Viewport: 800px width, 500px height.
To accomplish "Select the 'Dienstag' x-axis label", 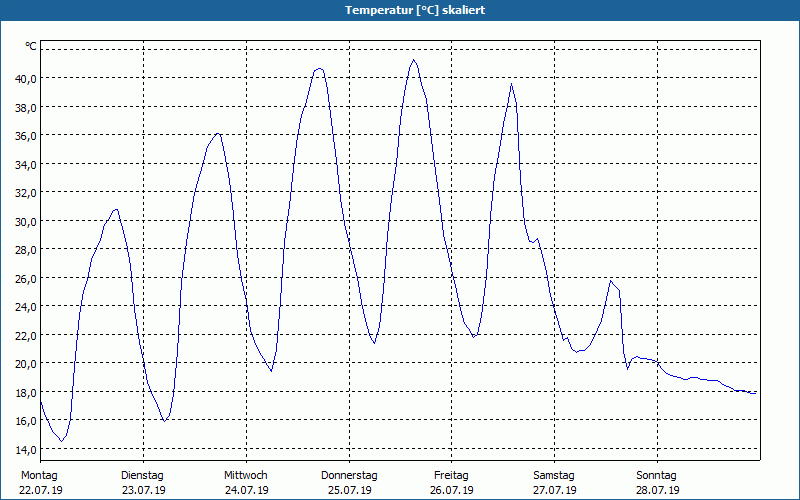I will [142, 475].
